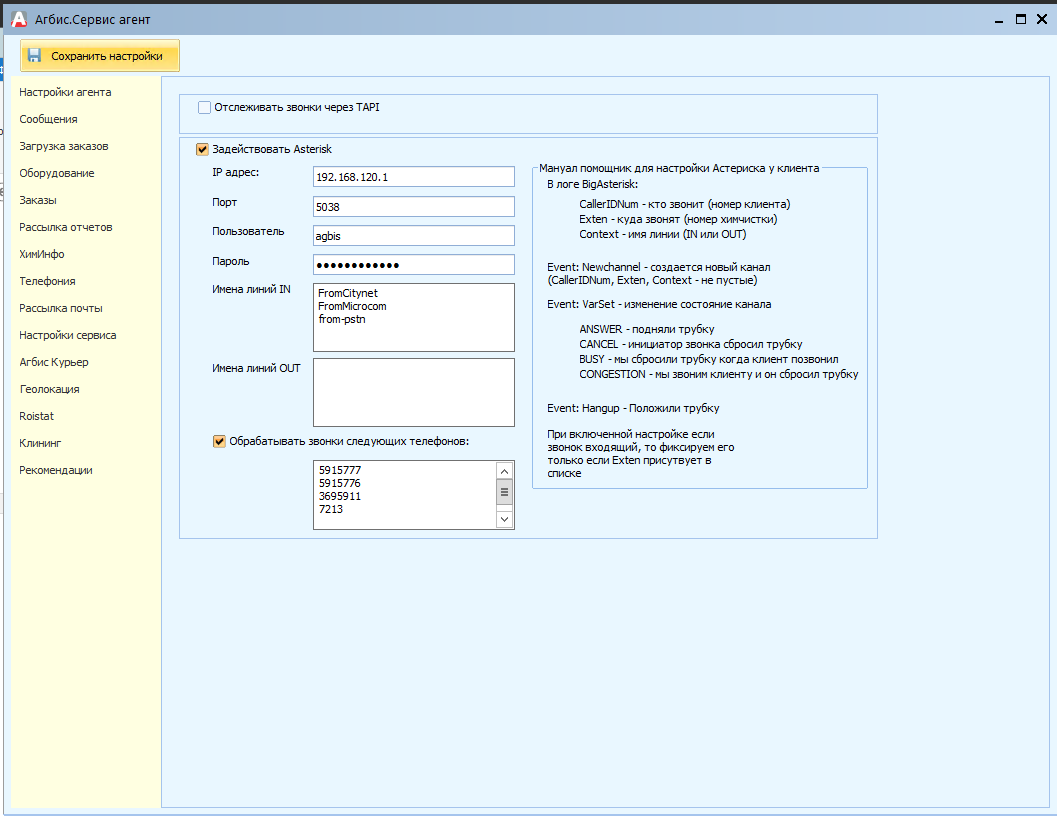Click phone number 5915777 in list
1057x816 pixels.
point(340,470)
